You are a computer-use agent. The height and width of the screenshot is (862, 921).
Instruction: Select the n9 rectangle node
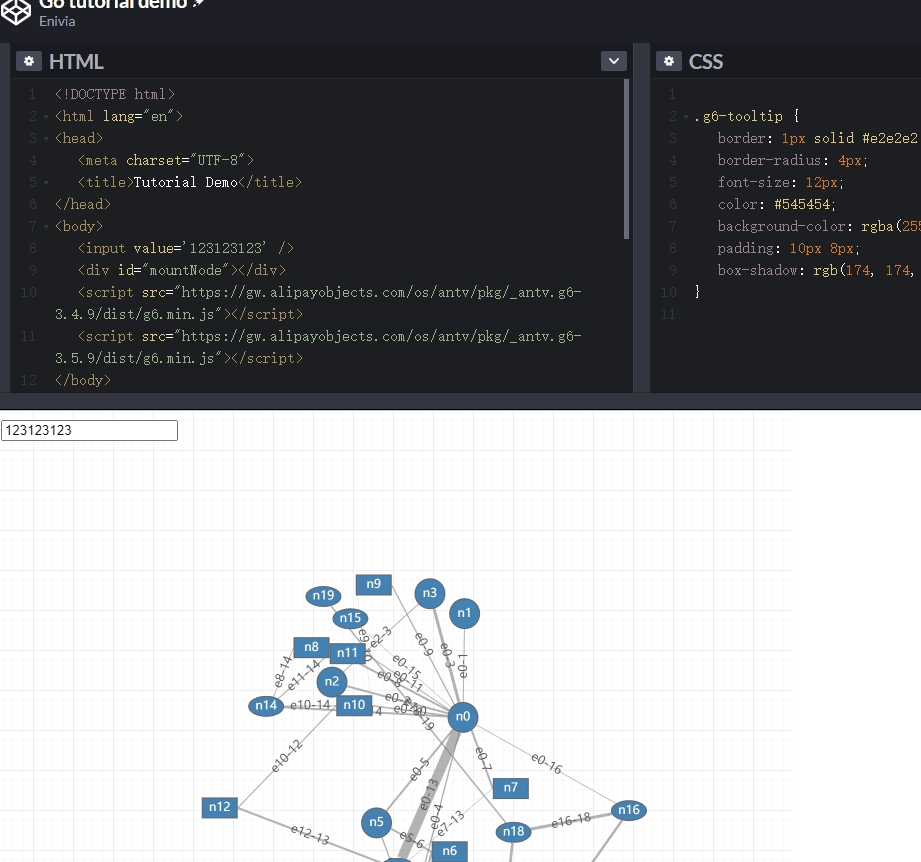coord(374,584)
